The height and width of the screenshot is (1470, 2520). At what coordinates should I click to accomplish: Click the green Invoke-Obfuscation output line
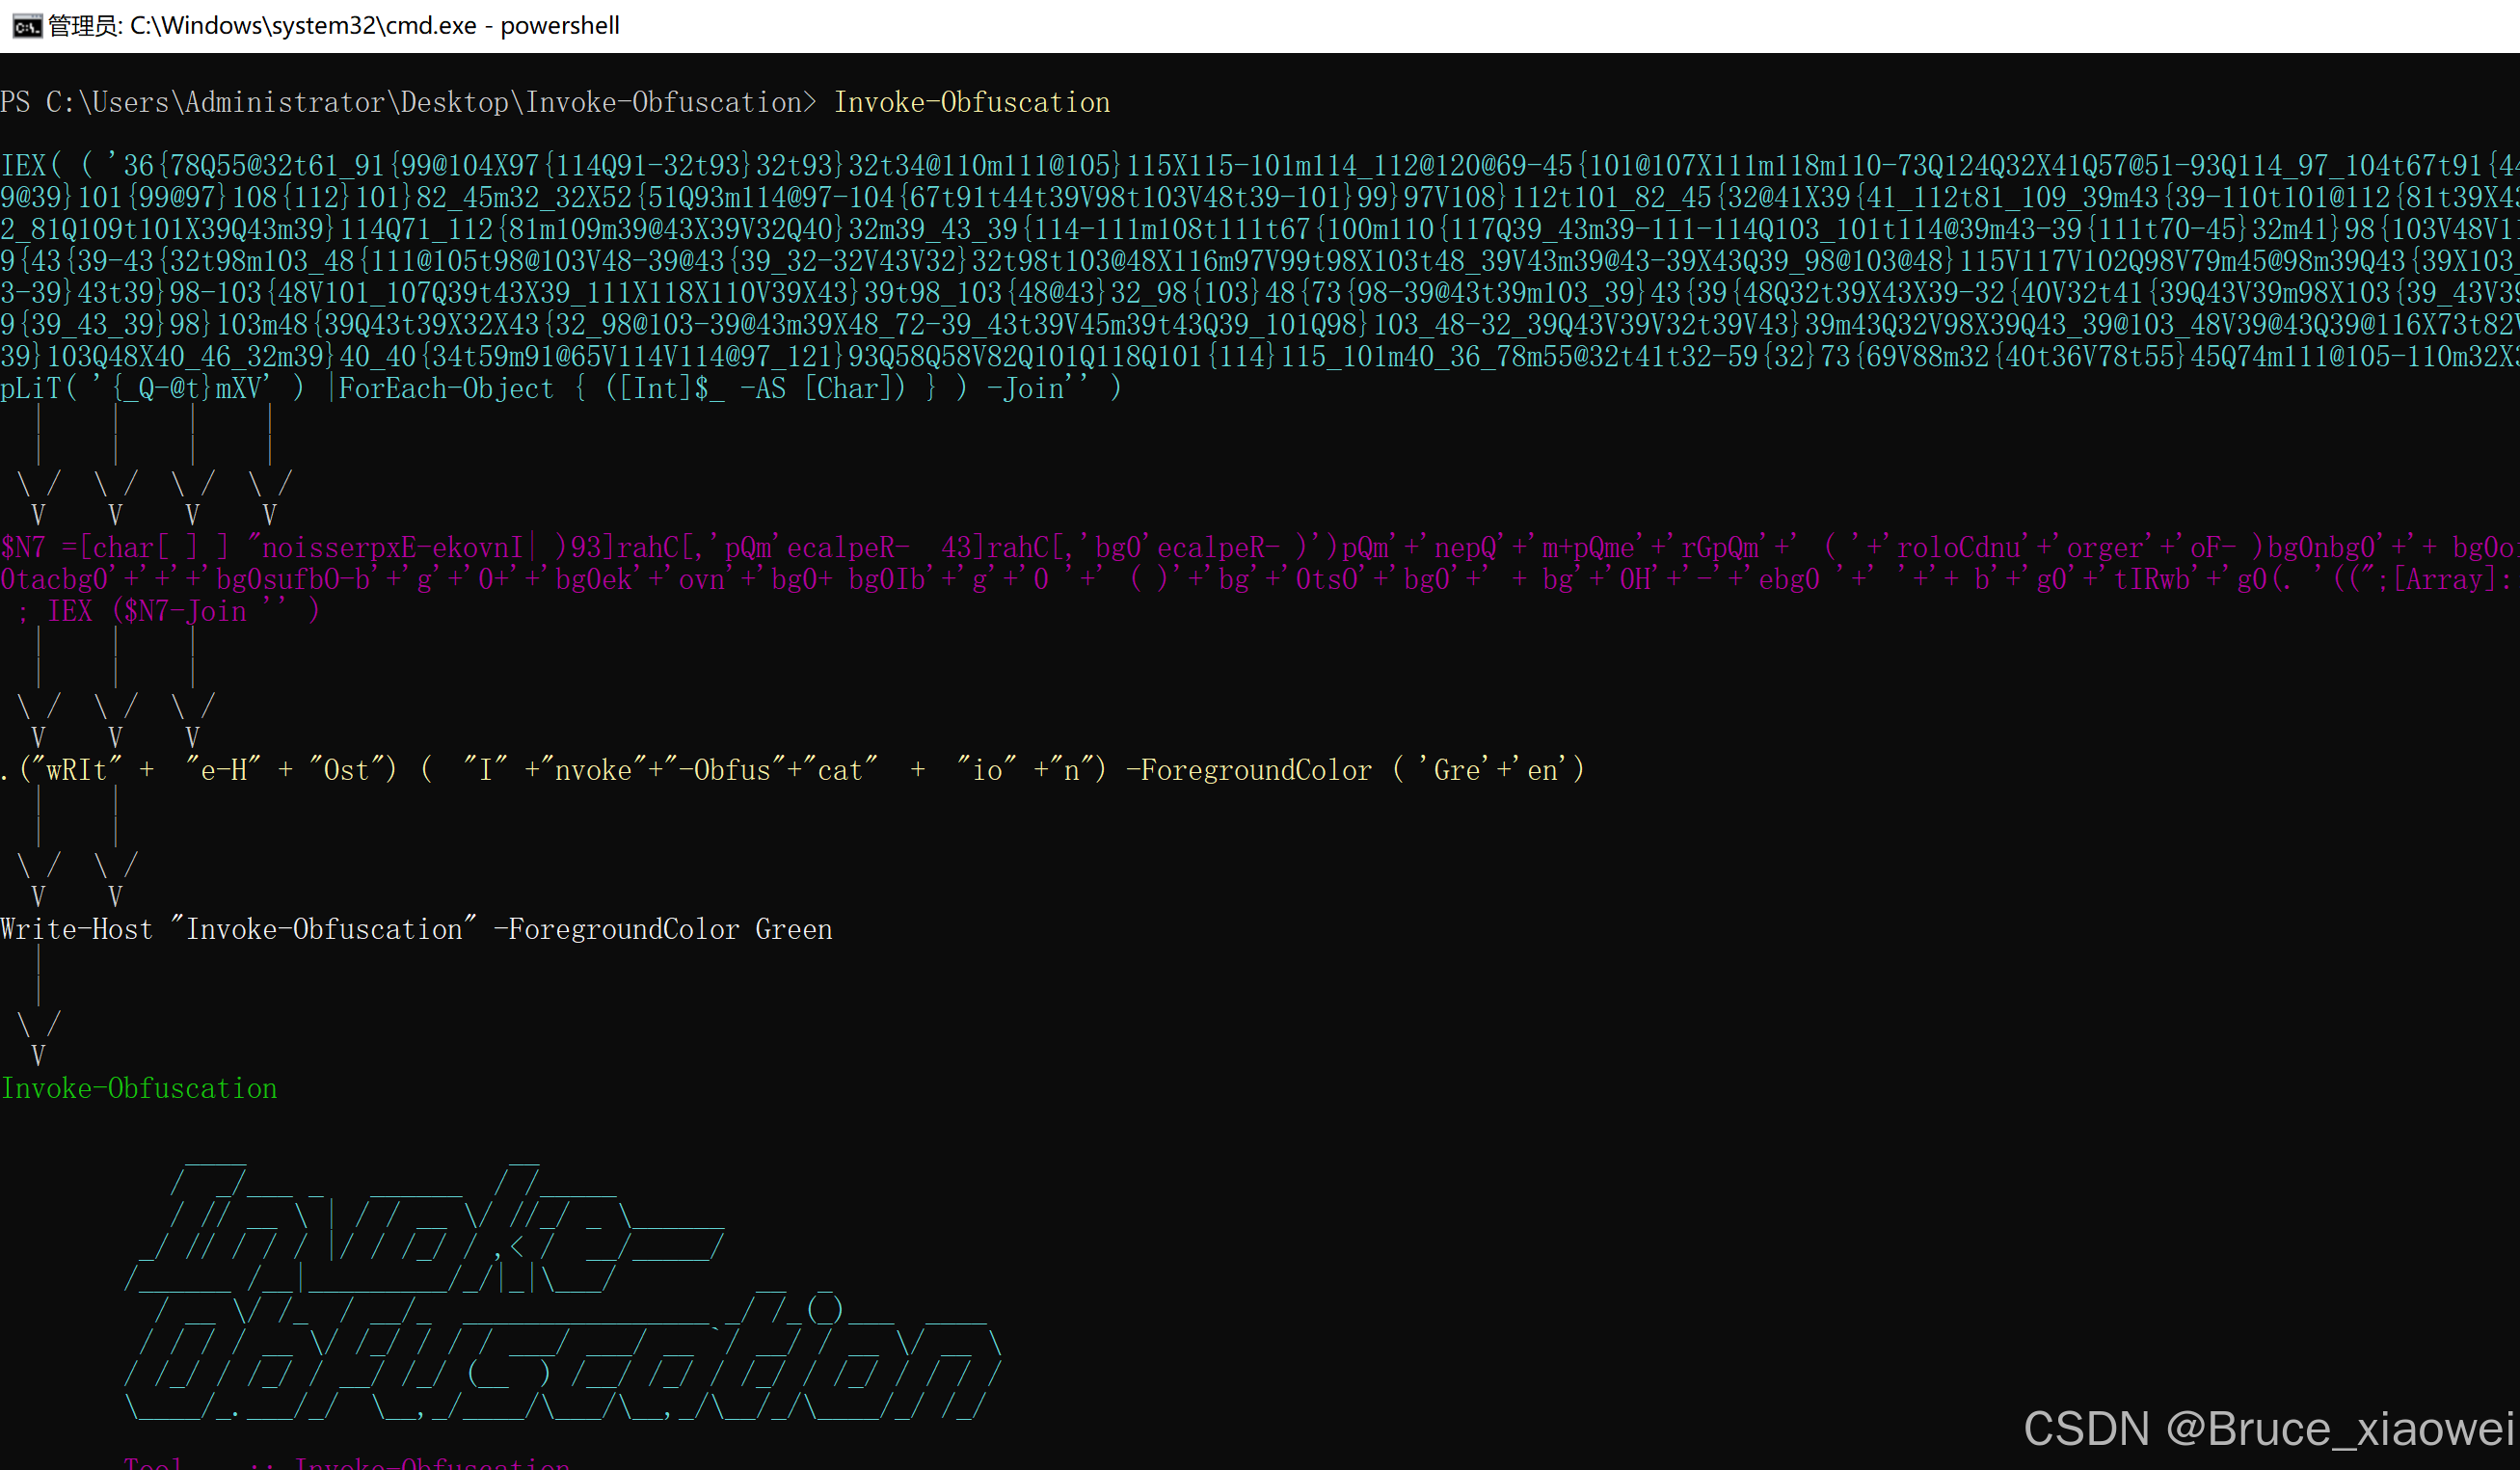coord(139,1088)
